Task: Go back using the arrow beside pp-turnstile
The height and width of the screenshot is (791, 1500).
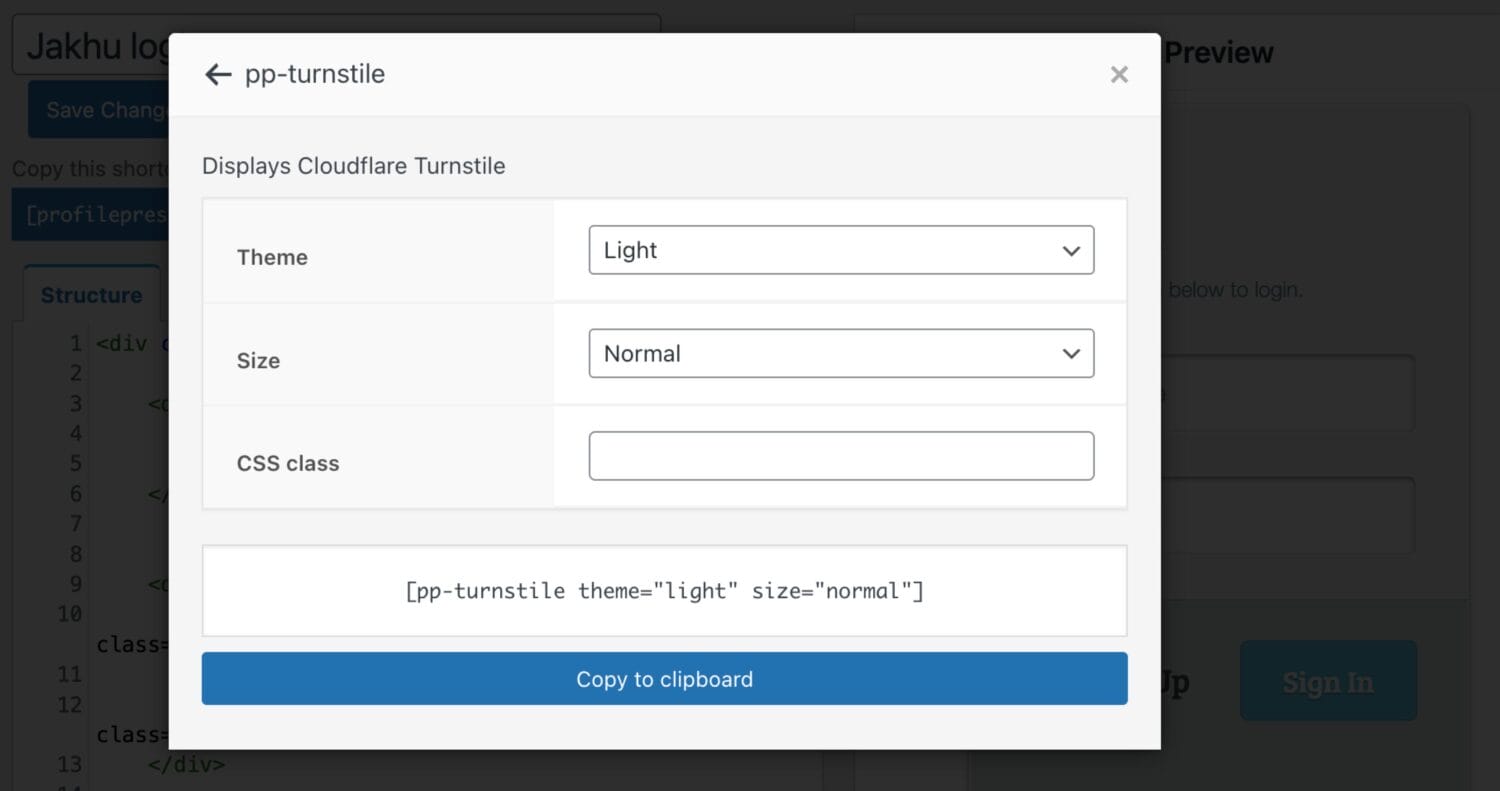Action: (x=217, y=74)
